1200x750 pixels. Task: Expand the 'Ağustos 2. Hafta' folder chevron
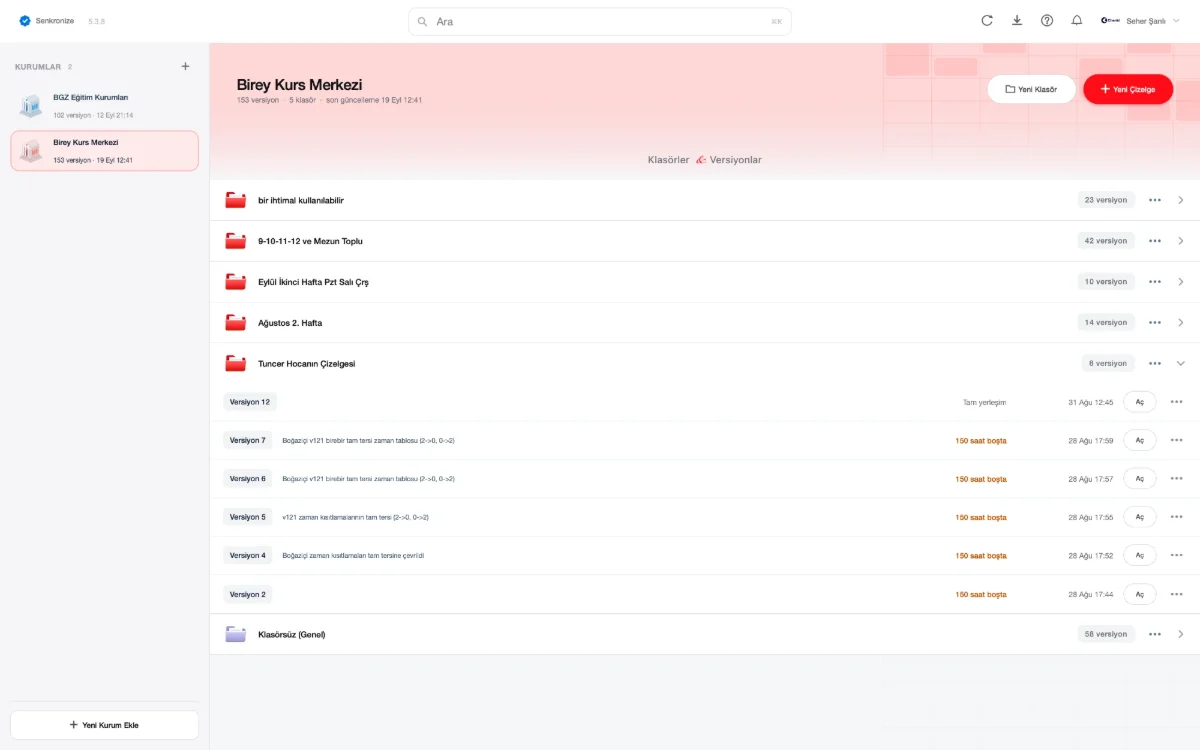click(x=1181, y=323)
